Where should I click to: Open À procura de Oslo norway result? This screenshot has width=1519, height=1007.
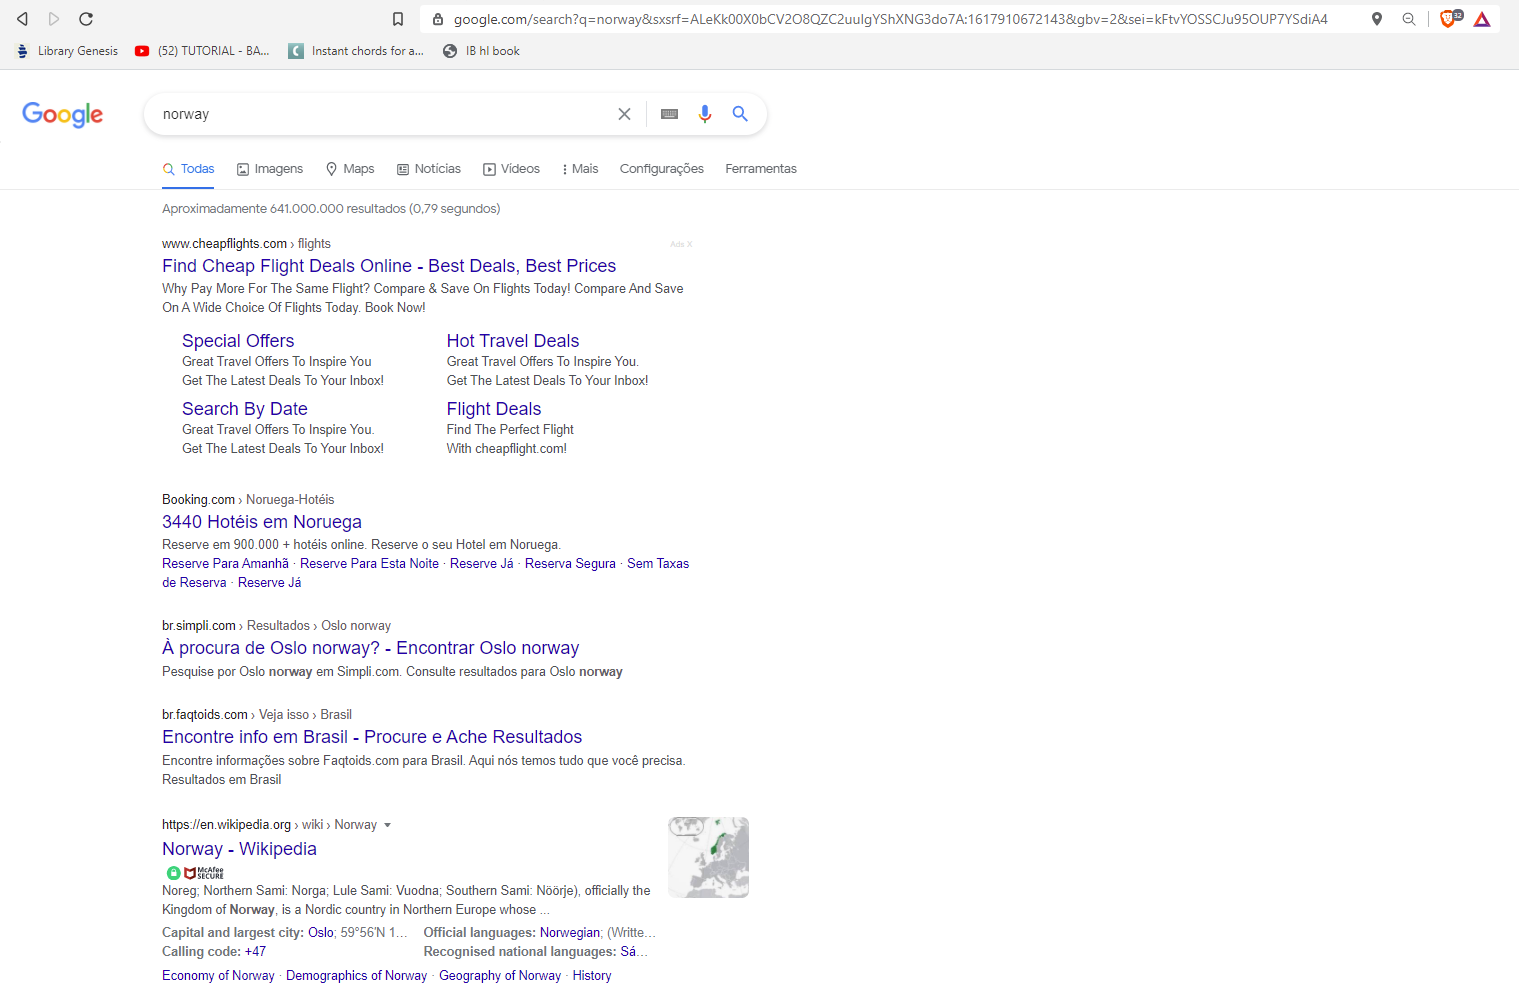click(371, 648)
